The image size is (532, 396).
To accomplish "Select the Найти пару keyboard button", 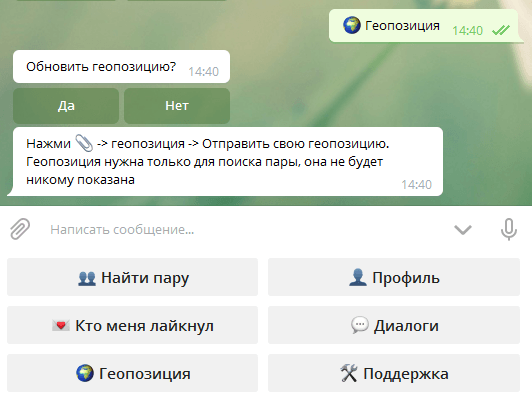I will (132, 277).
